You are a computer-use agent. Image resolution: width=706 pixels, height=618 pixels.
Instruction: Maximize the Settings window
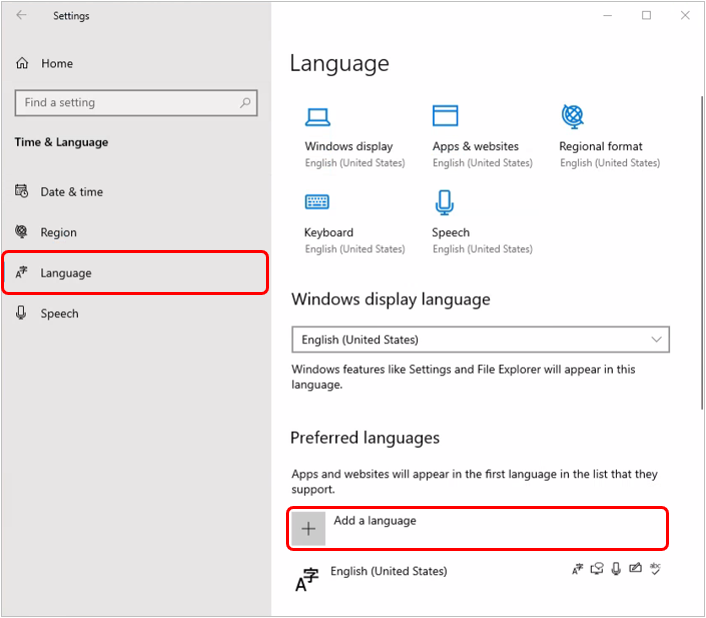[646, 15]
